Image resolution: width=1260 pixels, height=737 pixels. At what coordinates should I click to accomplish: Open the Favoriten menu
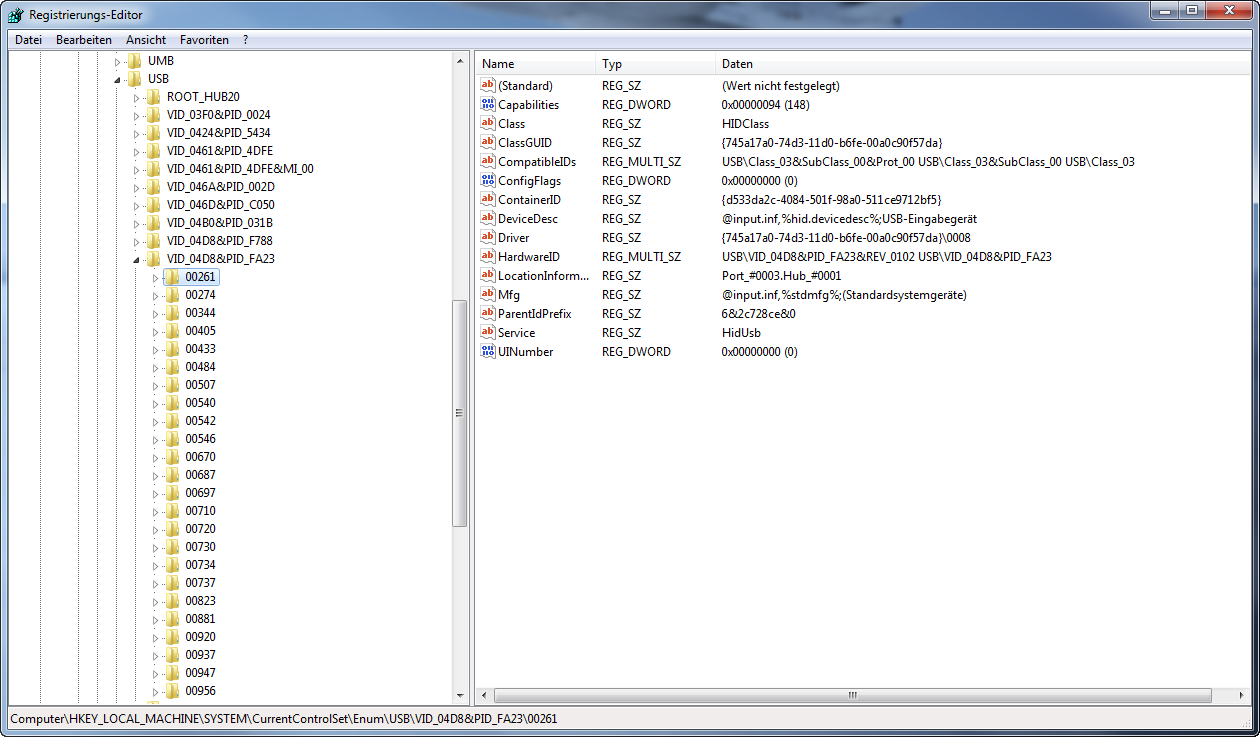[204, 40]
